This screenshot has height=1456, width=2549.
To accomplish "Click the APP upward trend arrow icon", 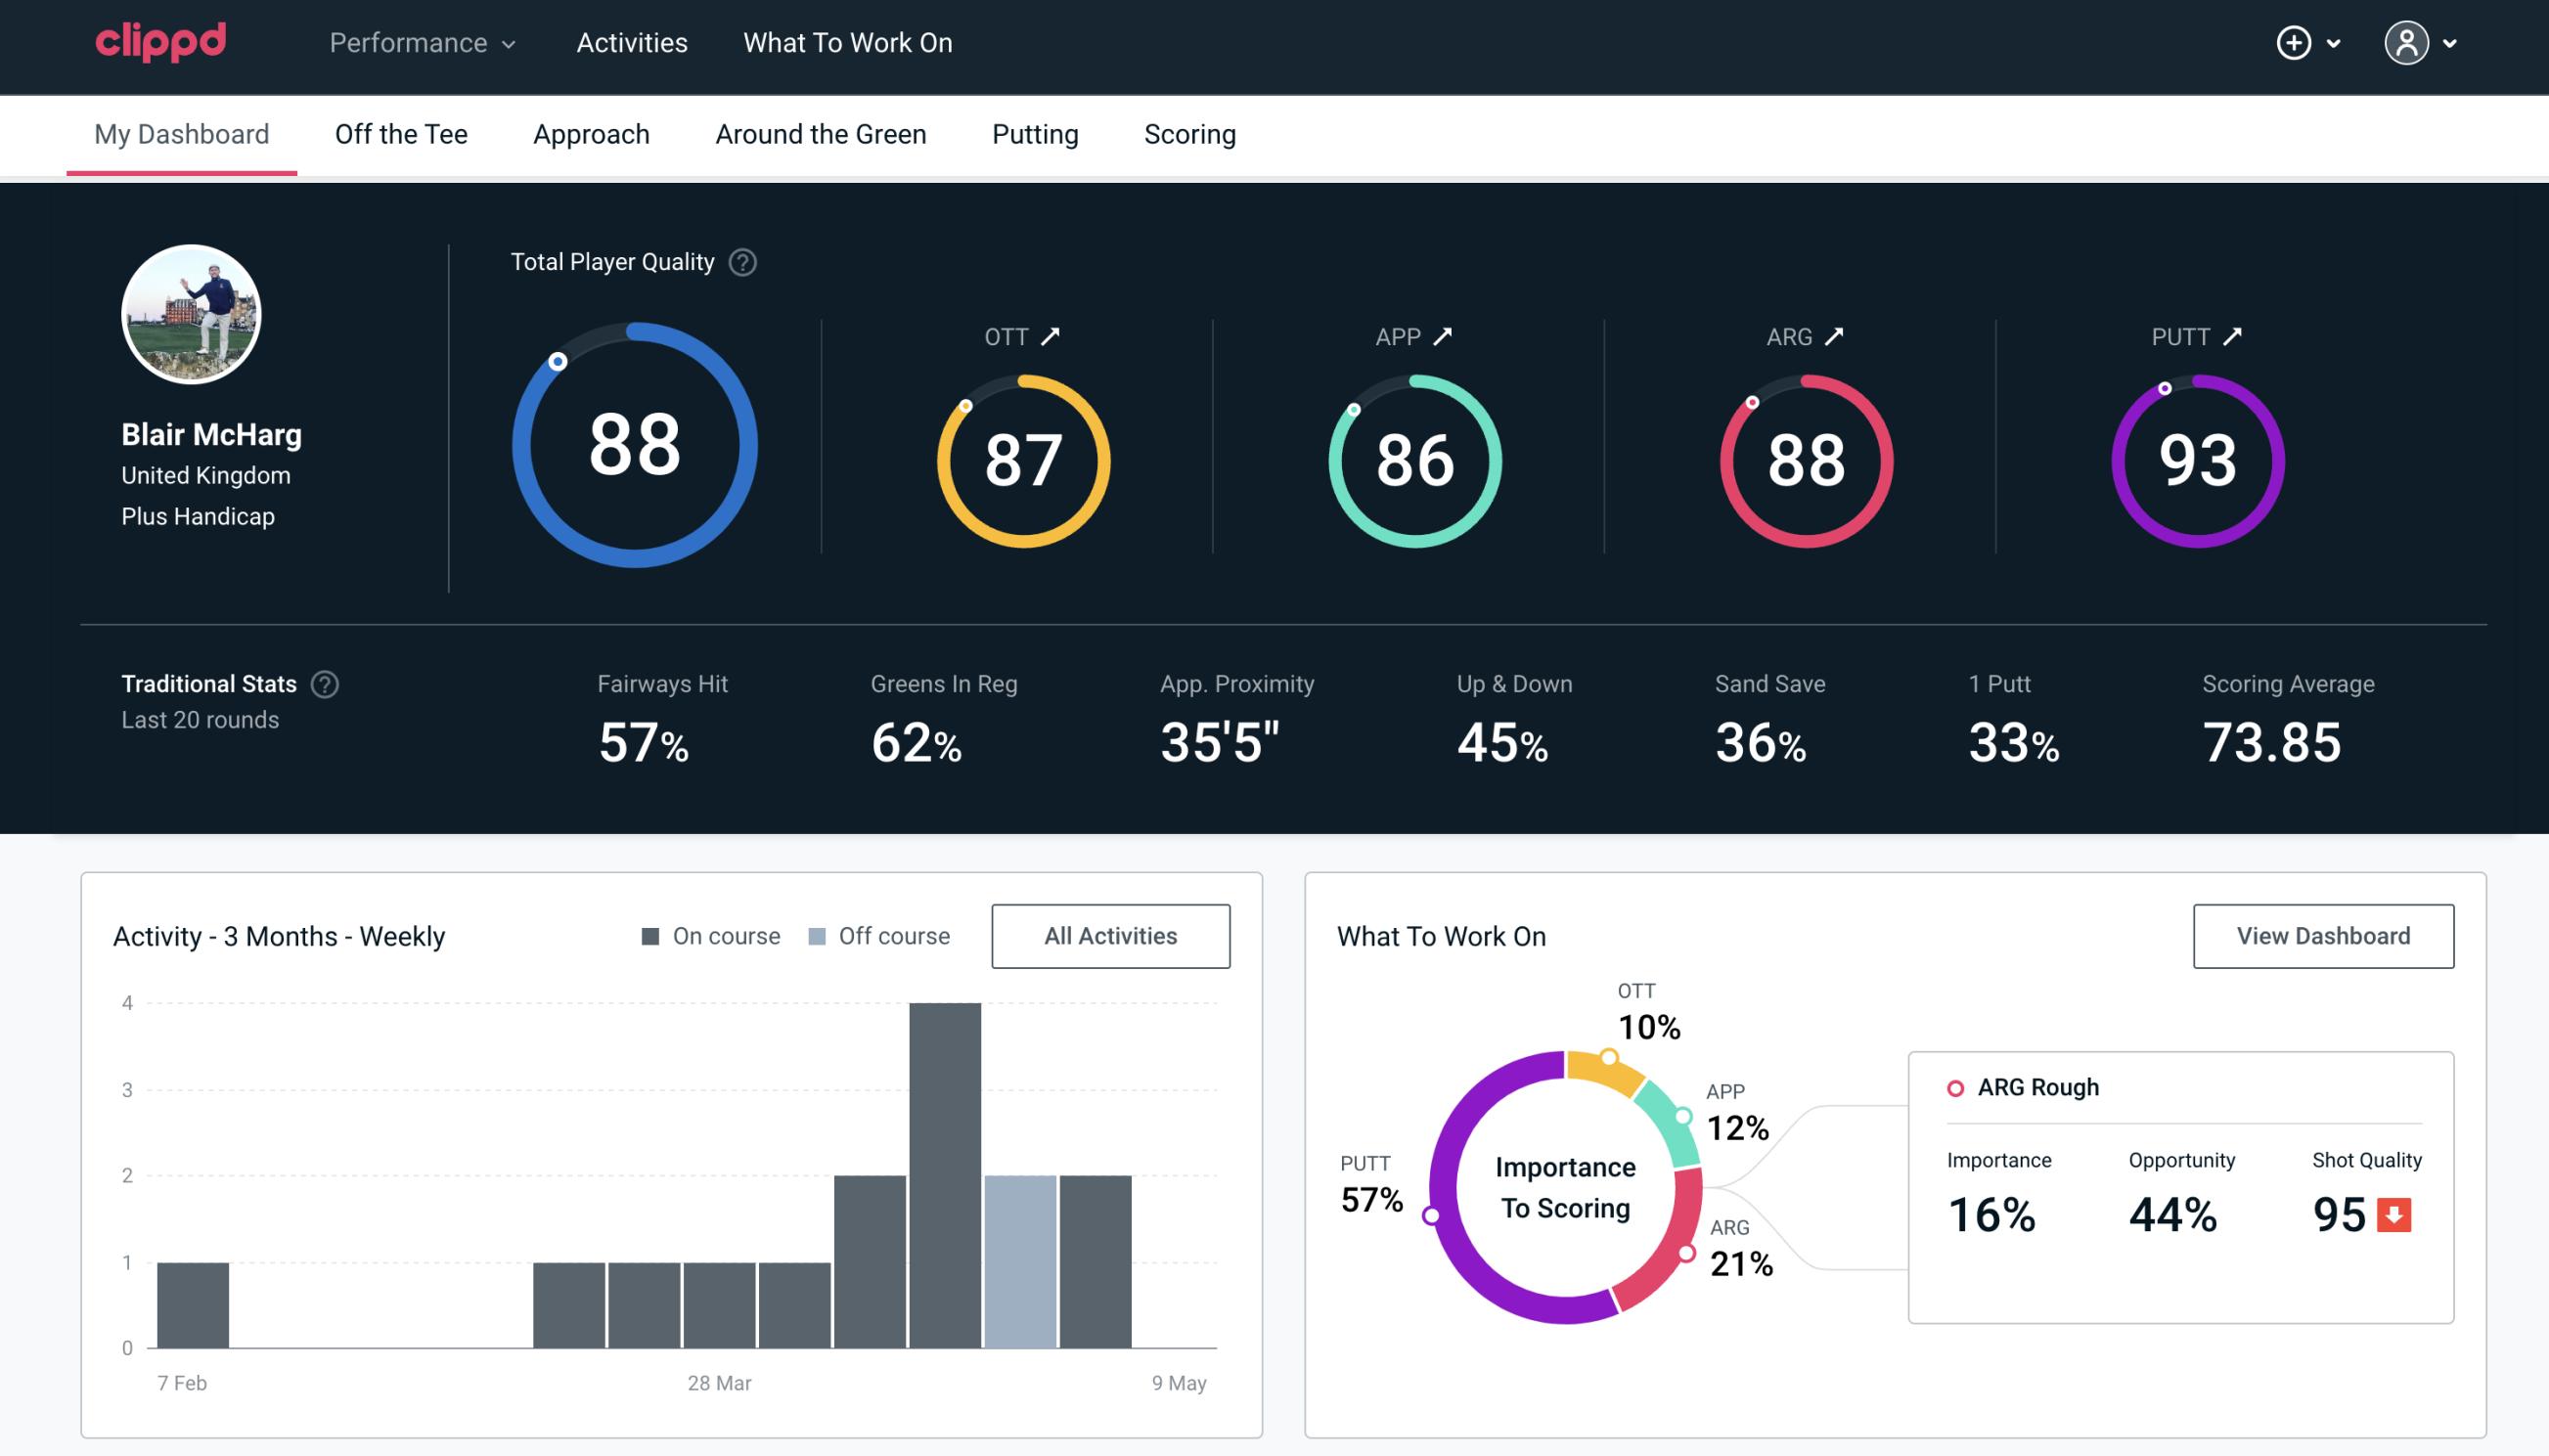I will [x=1443, y=336].
